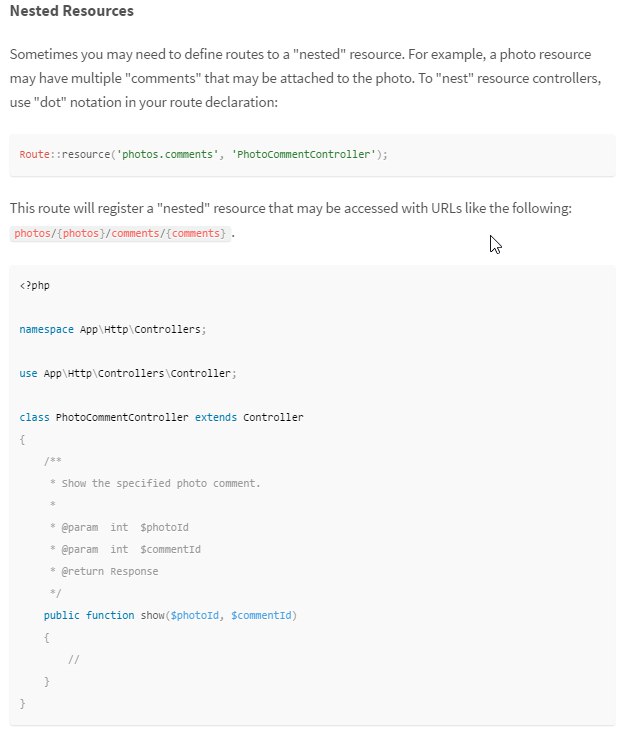638x755 pixels.
Task: Click the extends keyword in class line
Action: tap(216, 417)
